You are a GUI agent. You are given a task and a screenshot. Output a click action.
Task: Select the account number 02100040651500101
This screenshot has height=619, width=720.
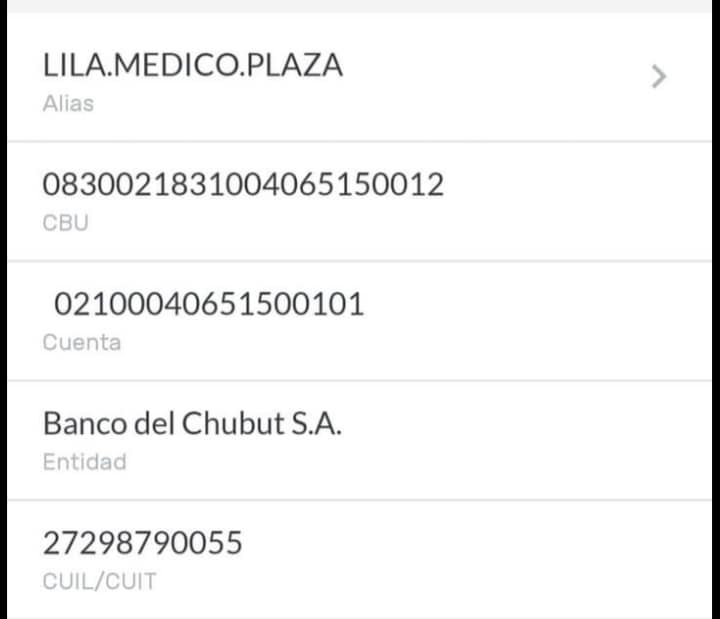[x=208, y=304]
